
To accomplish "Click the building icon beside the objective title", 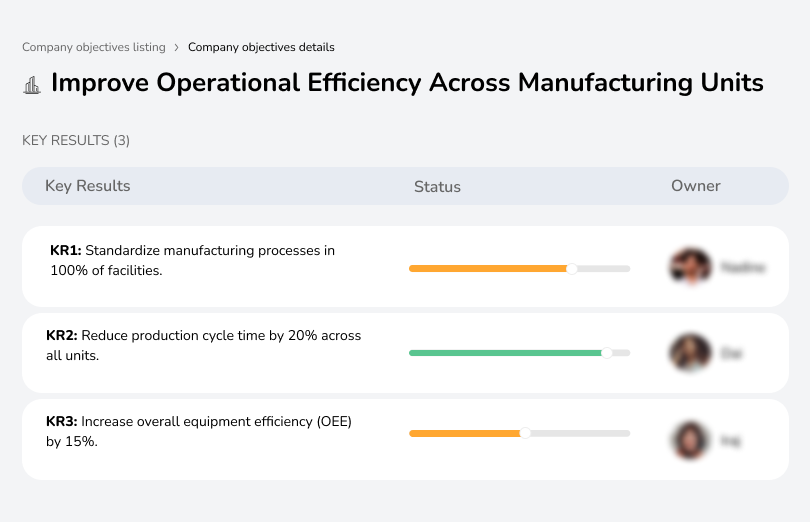I will point(31,84).
